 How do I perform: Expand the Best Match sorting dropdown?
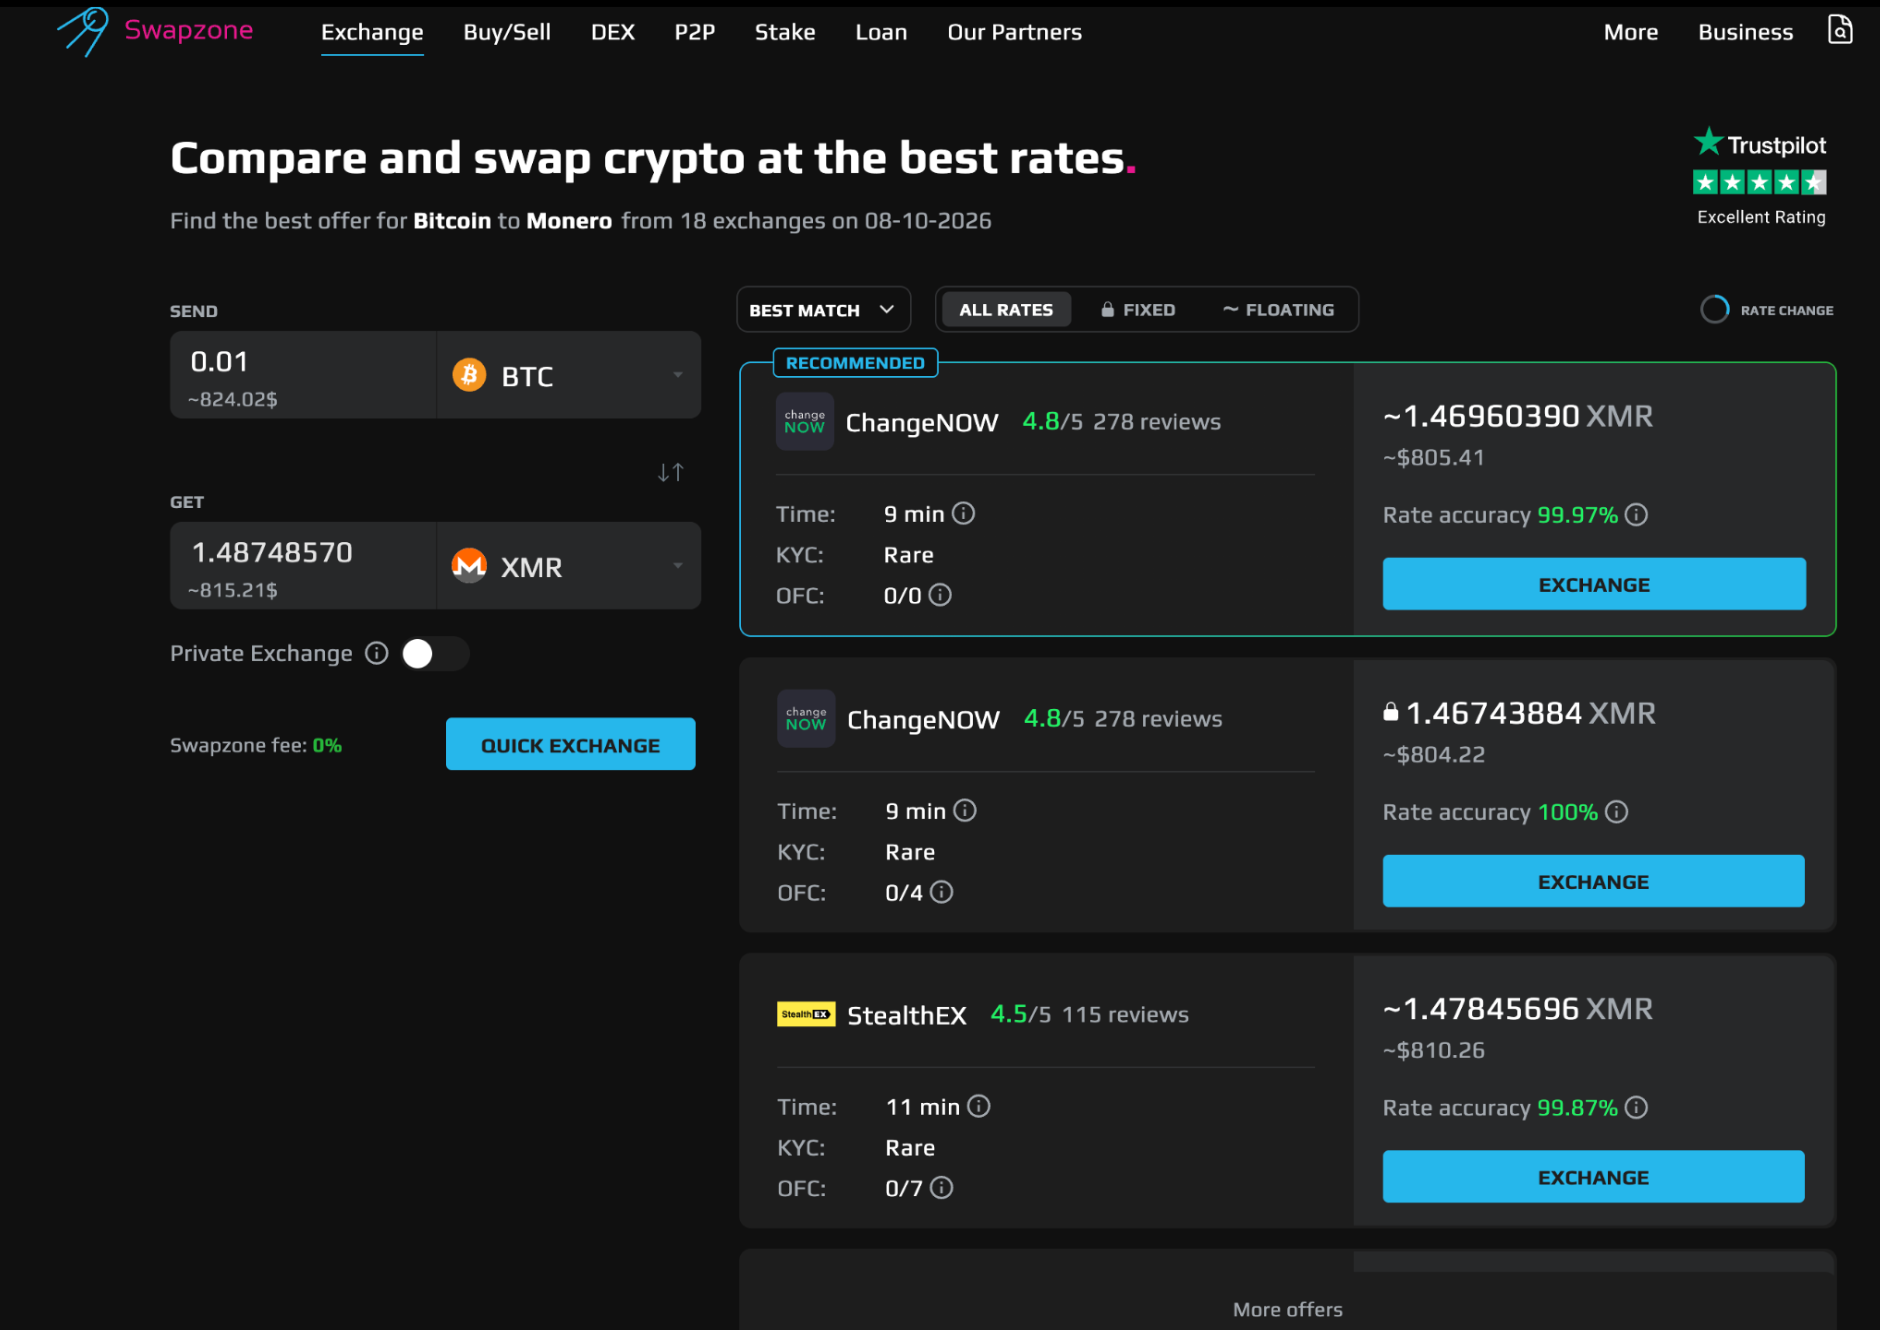823,310
